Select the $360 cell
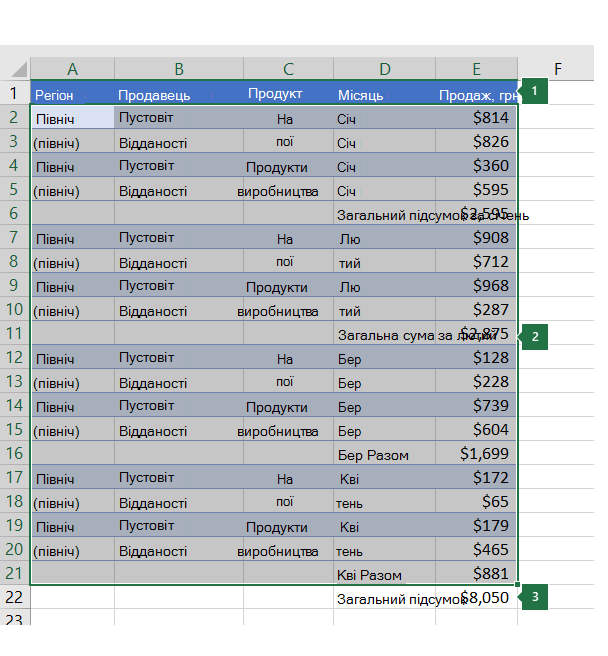 [x=476, y=165]
